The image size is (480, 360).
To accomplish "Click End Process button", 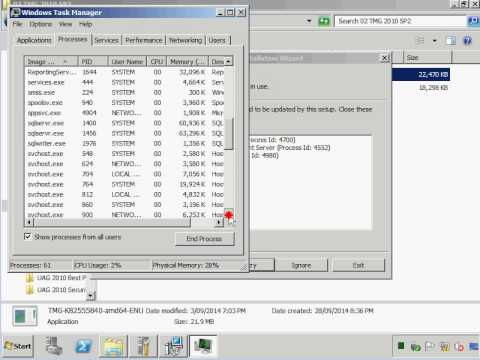I will (x=205, y=239).
